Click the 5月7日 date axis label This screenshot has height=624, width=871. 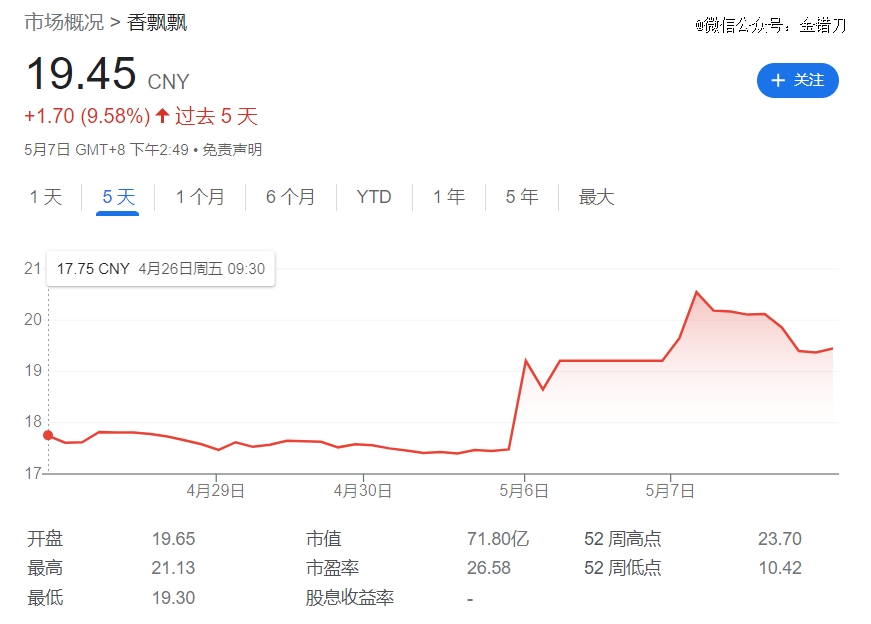tap(670, 491)
